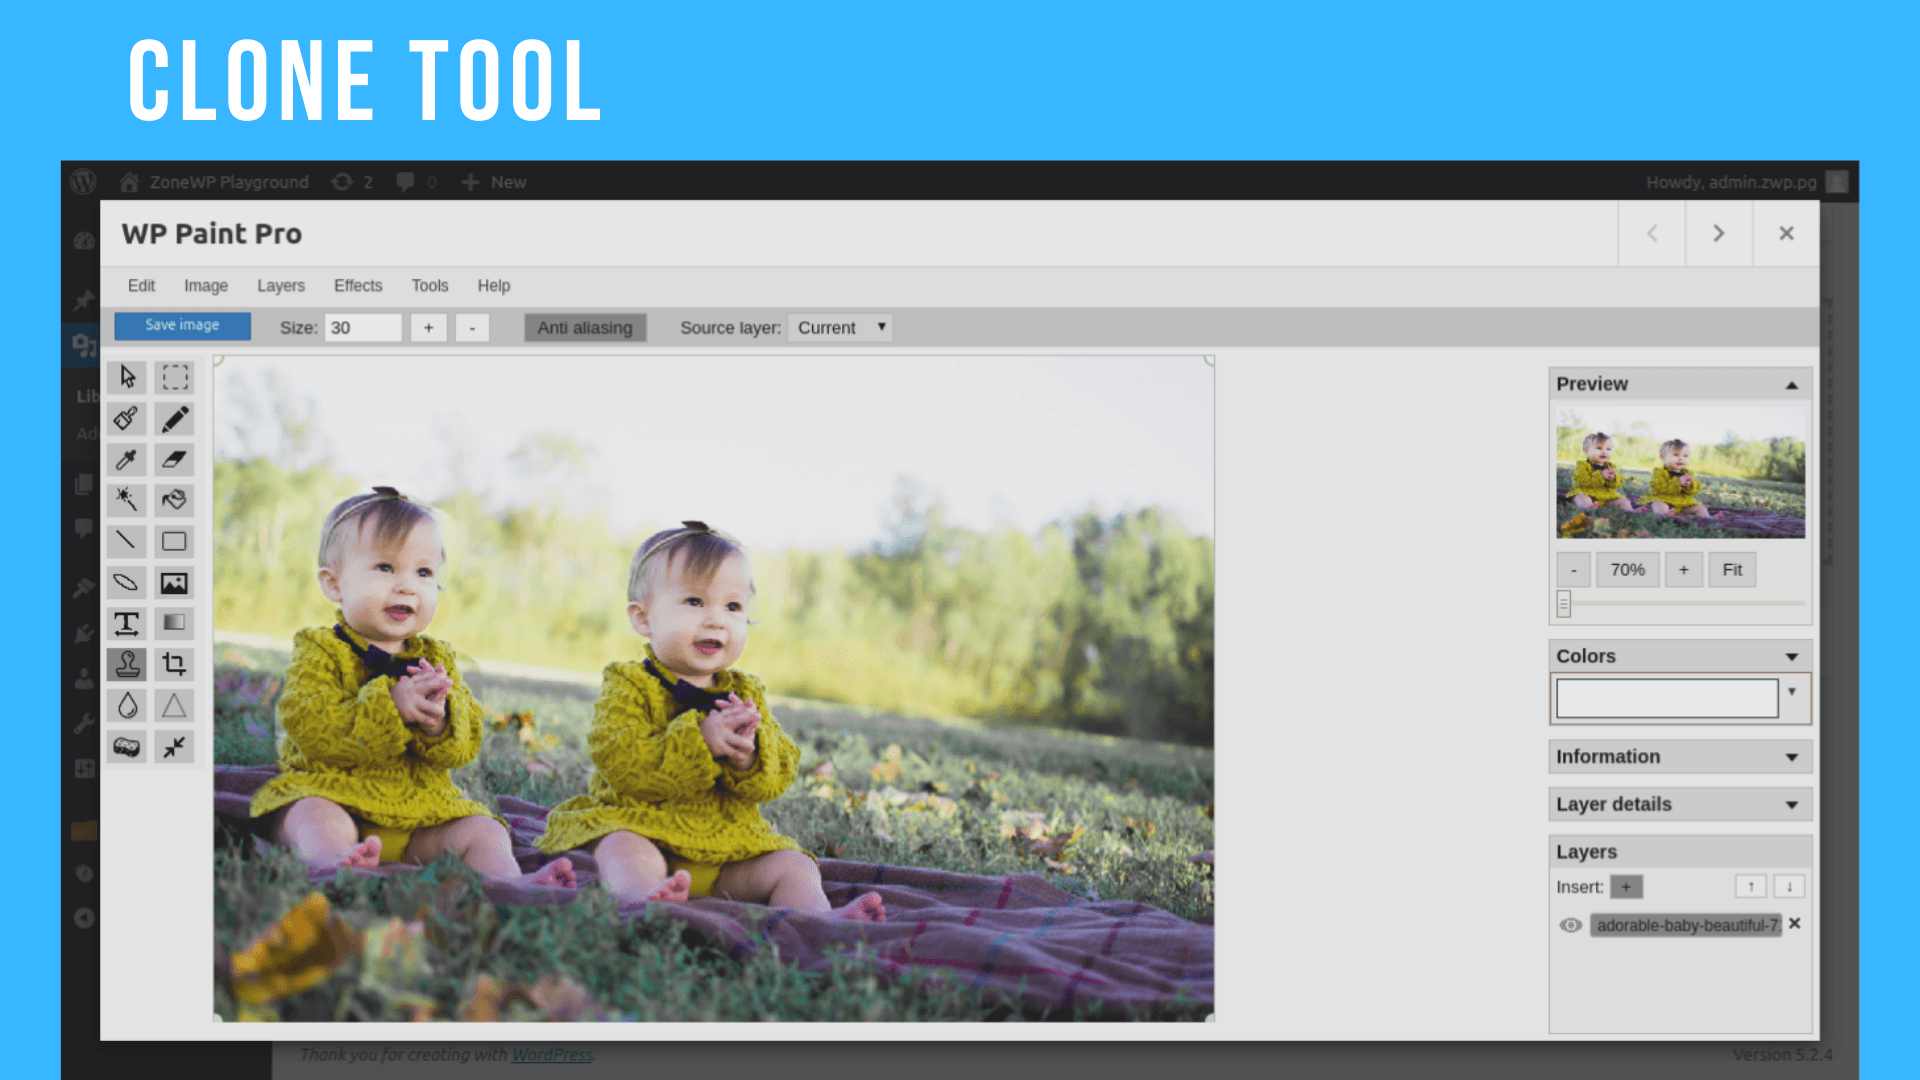Select the Pencil tool

click(174, 419)
